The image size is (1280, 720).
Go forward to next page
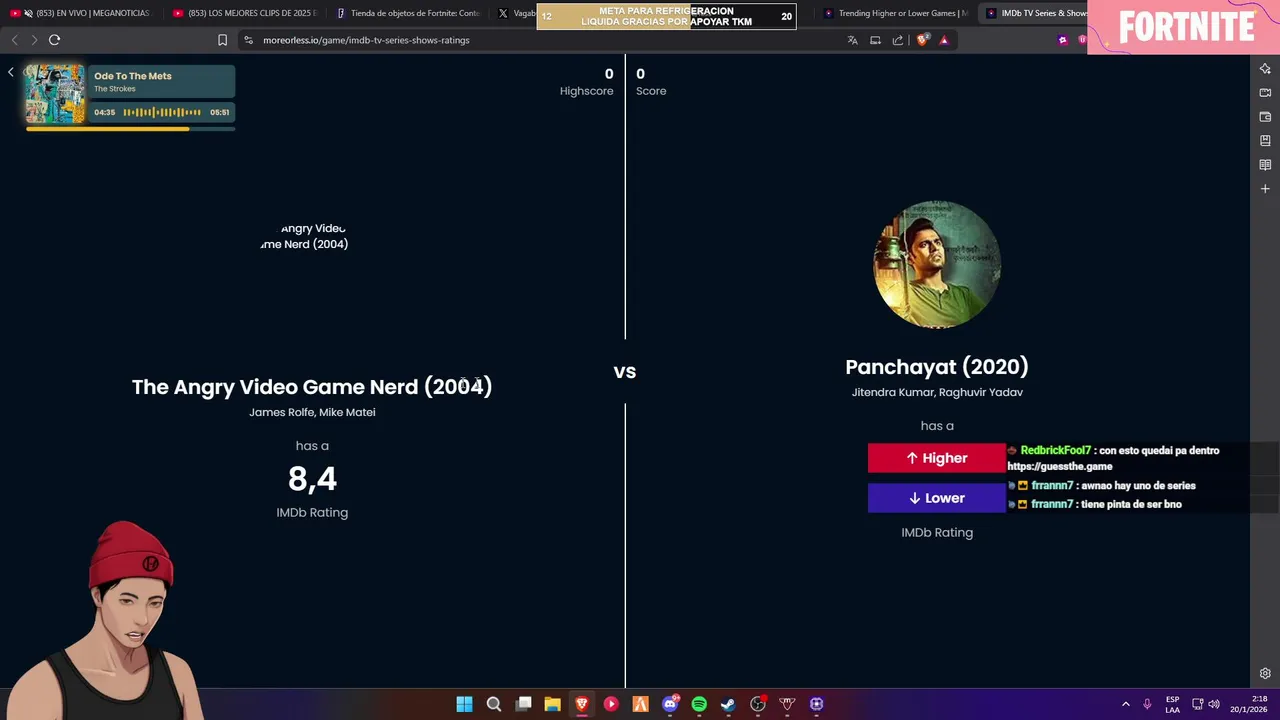34,40
